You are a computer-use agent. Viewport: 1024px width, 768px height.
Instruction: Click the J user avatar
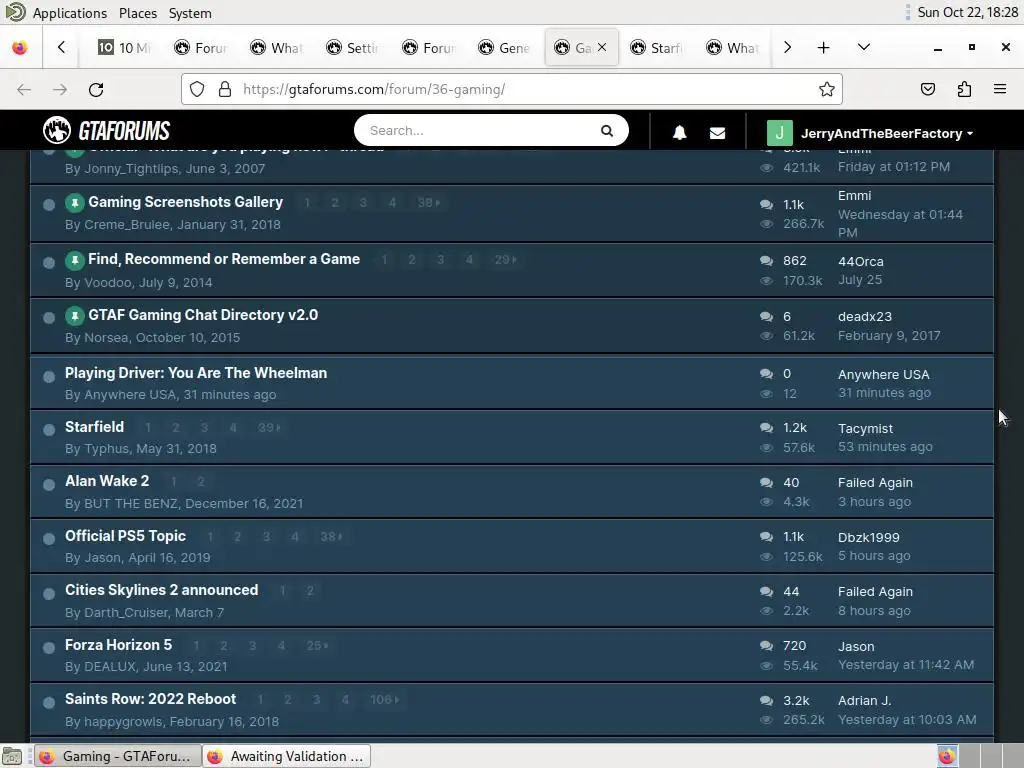pos(779,133)
